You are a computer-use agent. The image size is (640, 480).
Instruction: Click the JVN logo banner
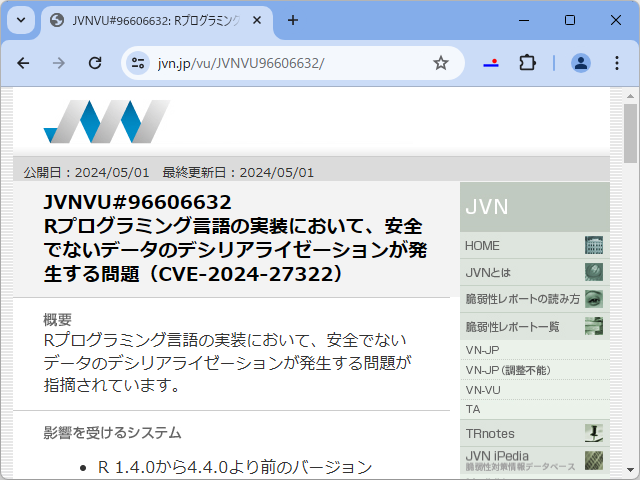[107, 121]
